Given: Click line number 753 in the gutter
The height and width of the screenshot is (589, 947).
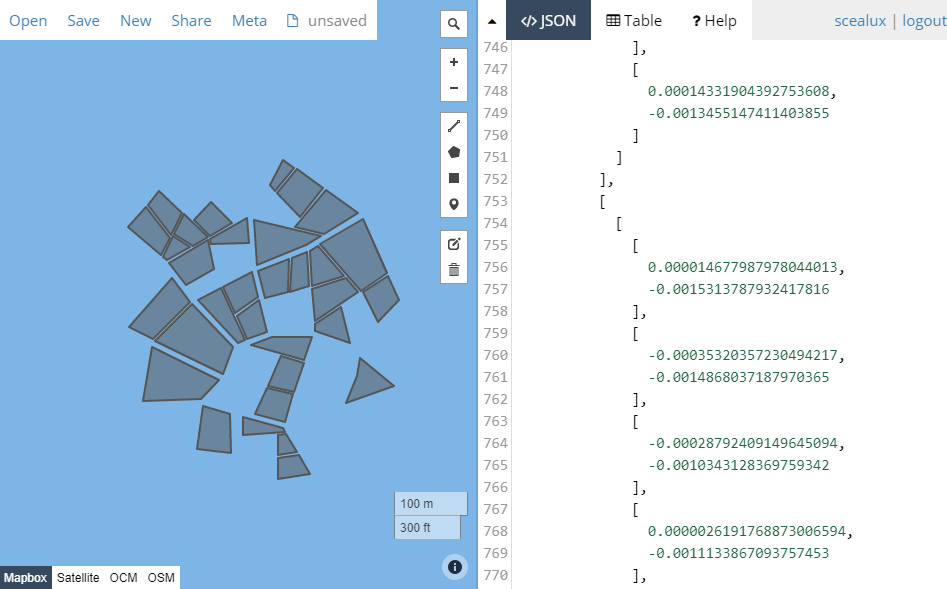Looking at the screenshot, I should (495, 201).
